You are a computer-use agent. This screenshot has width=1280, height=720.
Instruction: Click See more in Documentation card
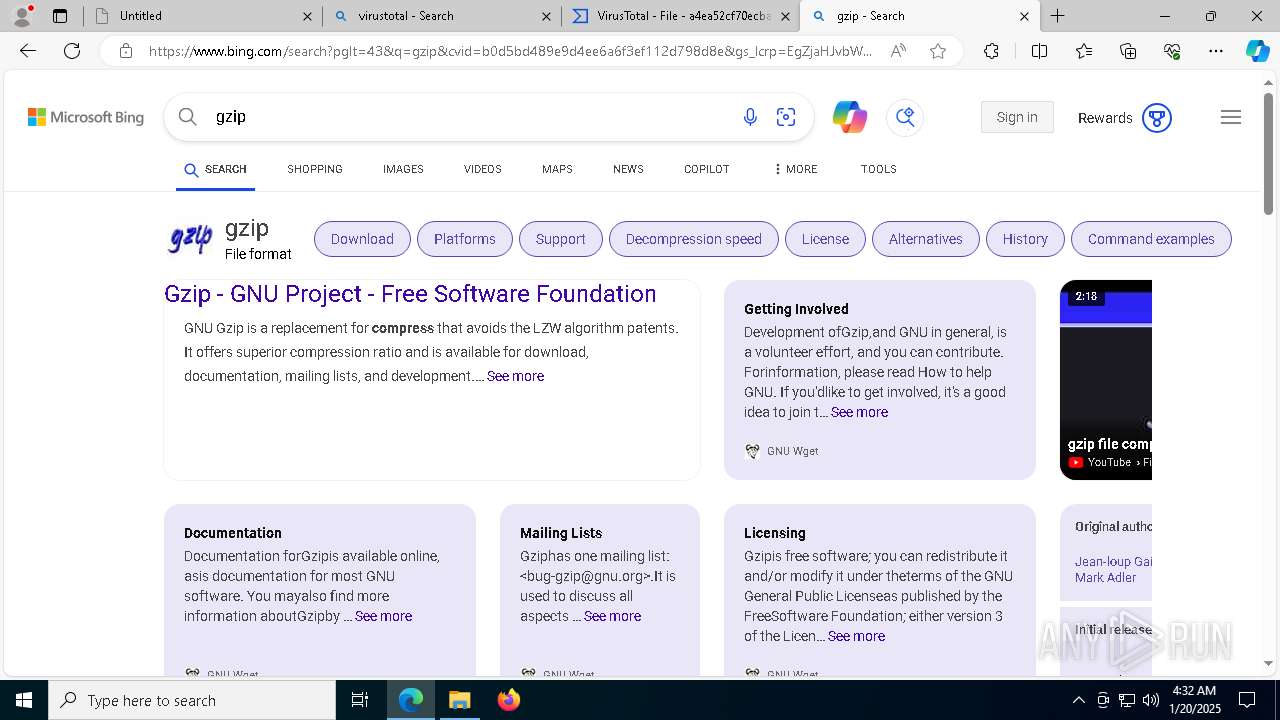coord(383,616)
